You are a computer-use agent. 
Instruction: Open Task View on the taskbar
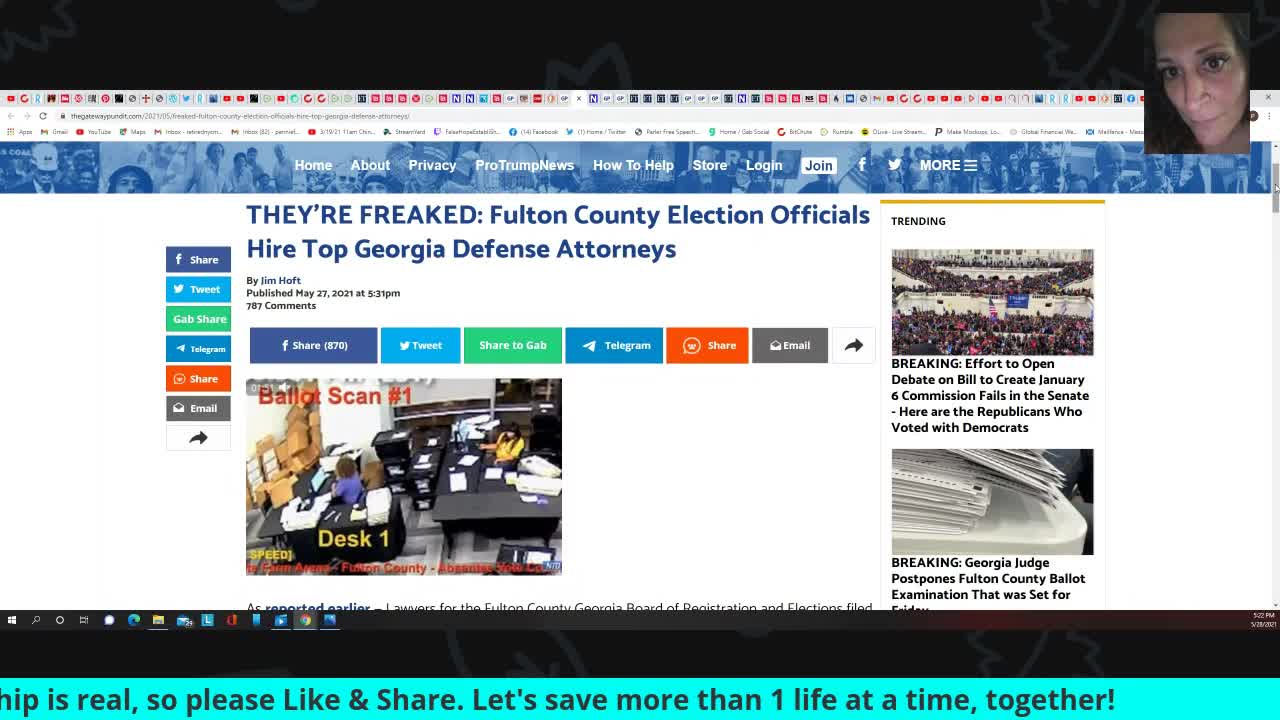[84, 620]
